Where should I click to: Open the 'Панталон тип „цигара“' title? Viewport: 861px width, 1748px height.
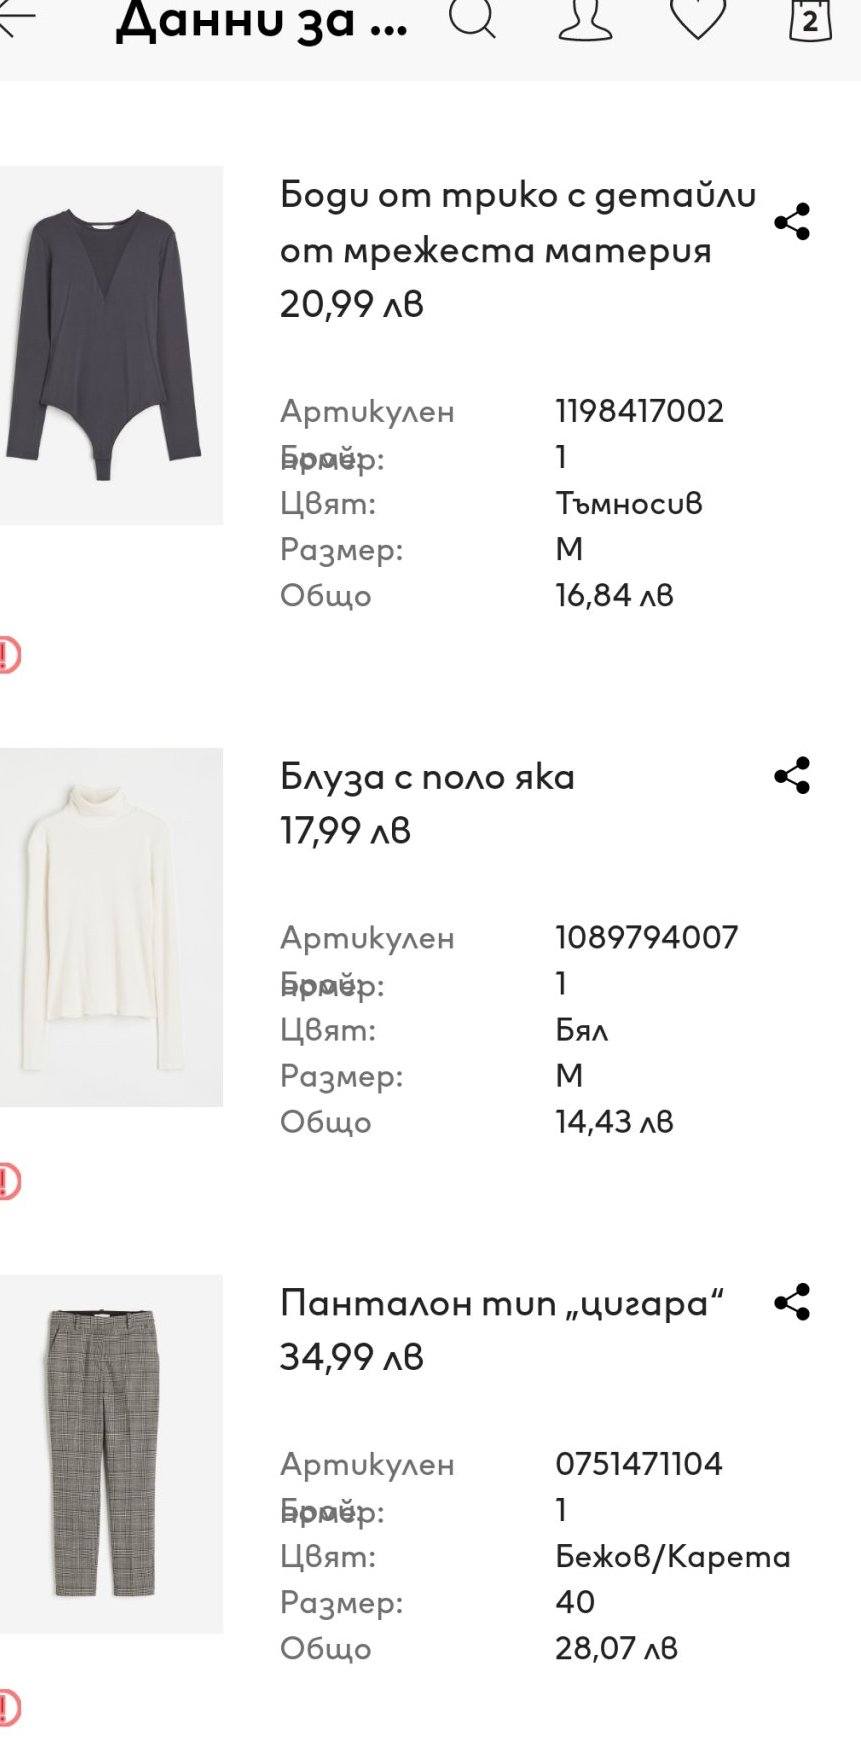tap(501, 1303)
